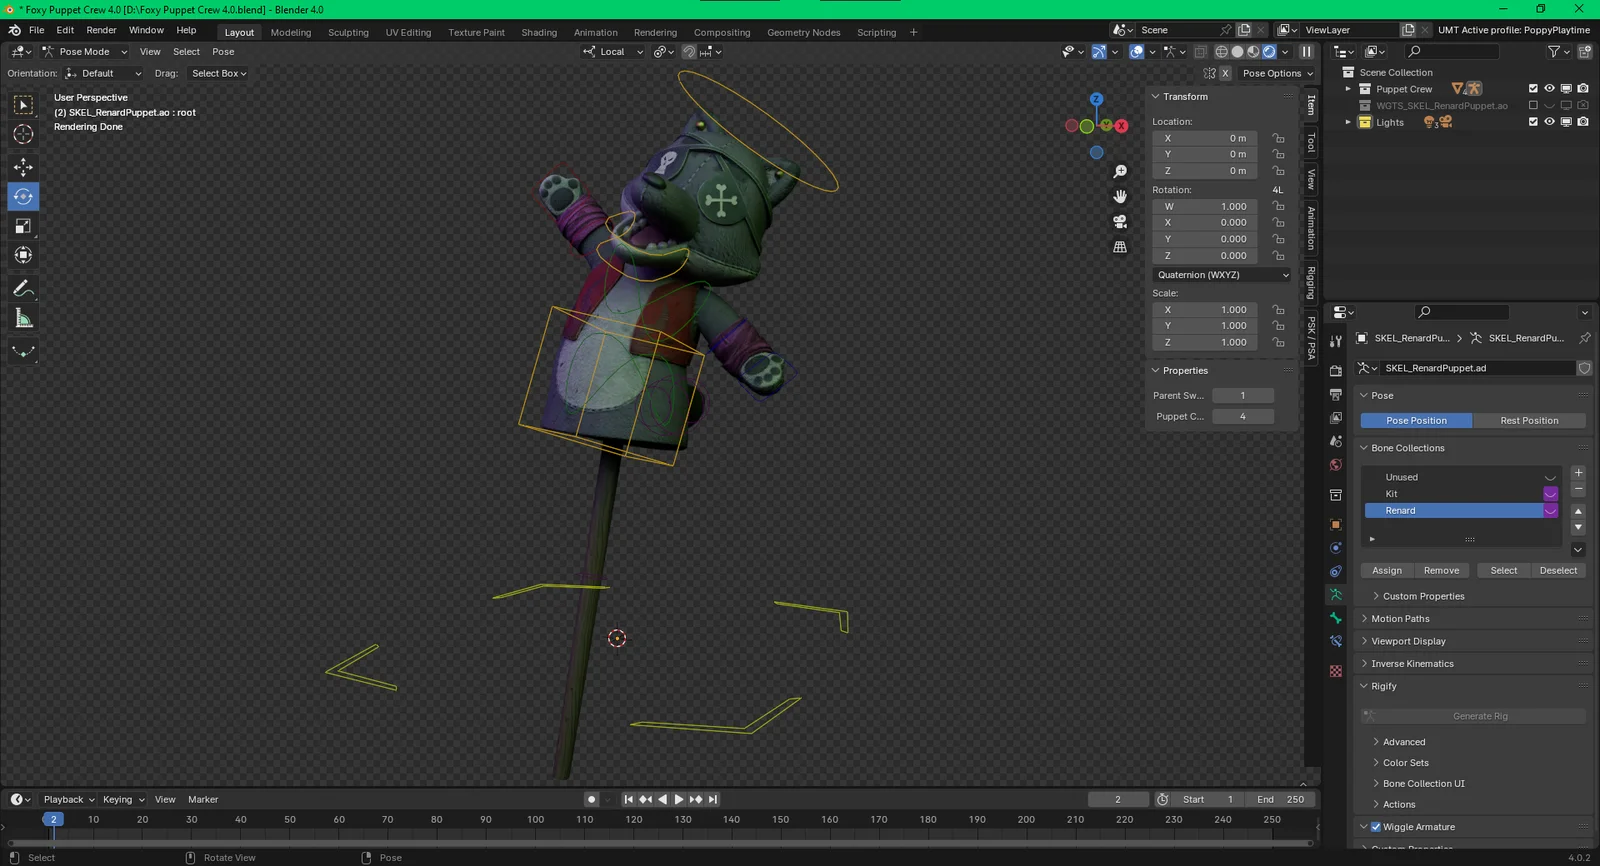Open the Render properties tab icon

[1336, 371]
